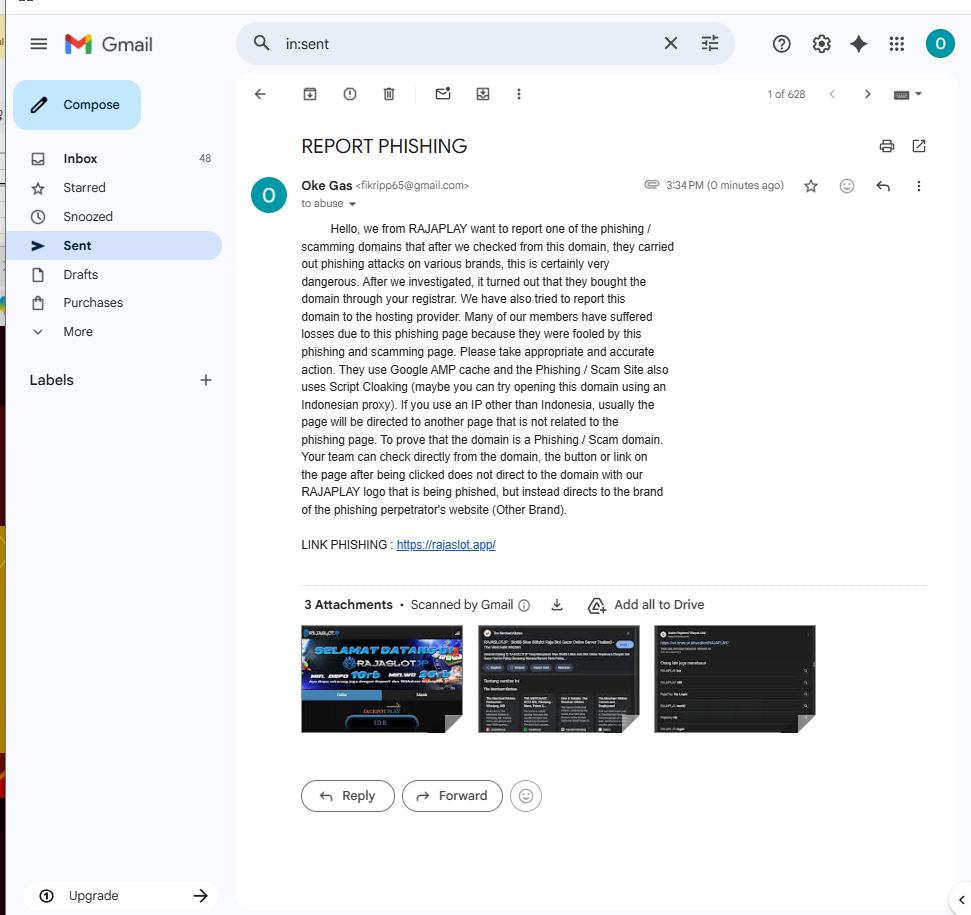This screenshot has width=971, height=915.
Task: Open input tools keyboard dropdown
Action: coord(908,94)
